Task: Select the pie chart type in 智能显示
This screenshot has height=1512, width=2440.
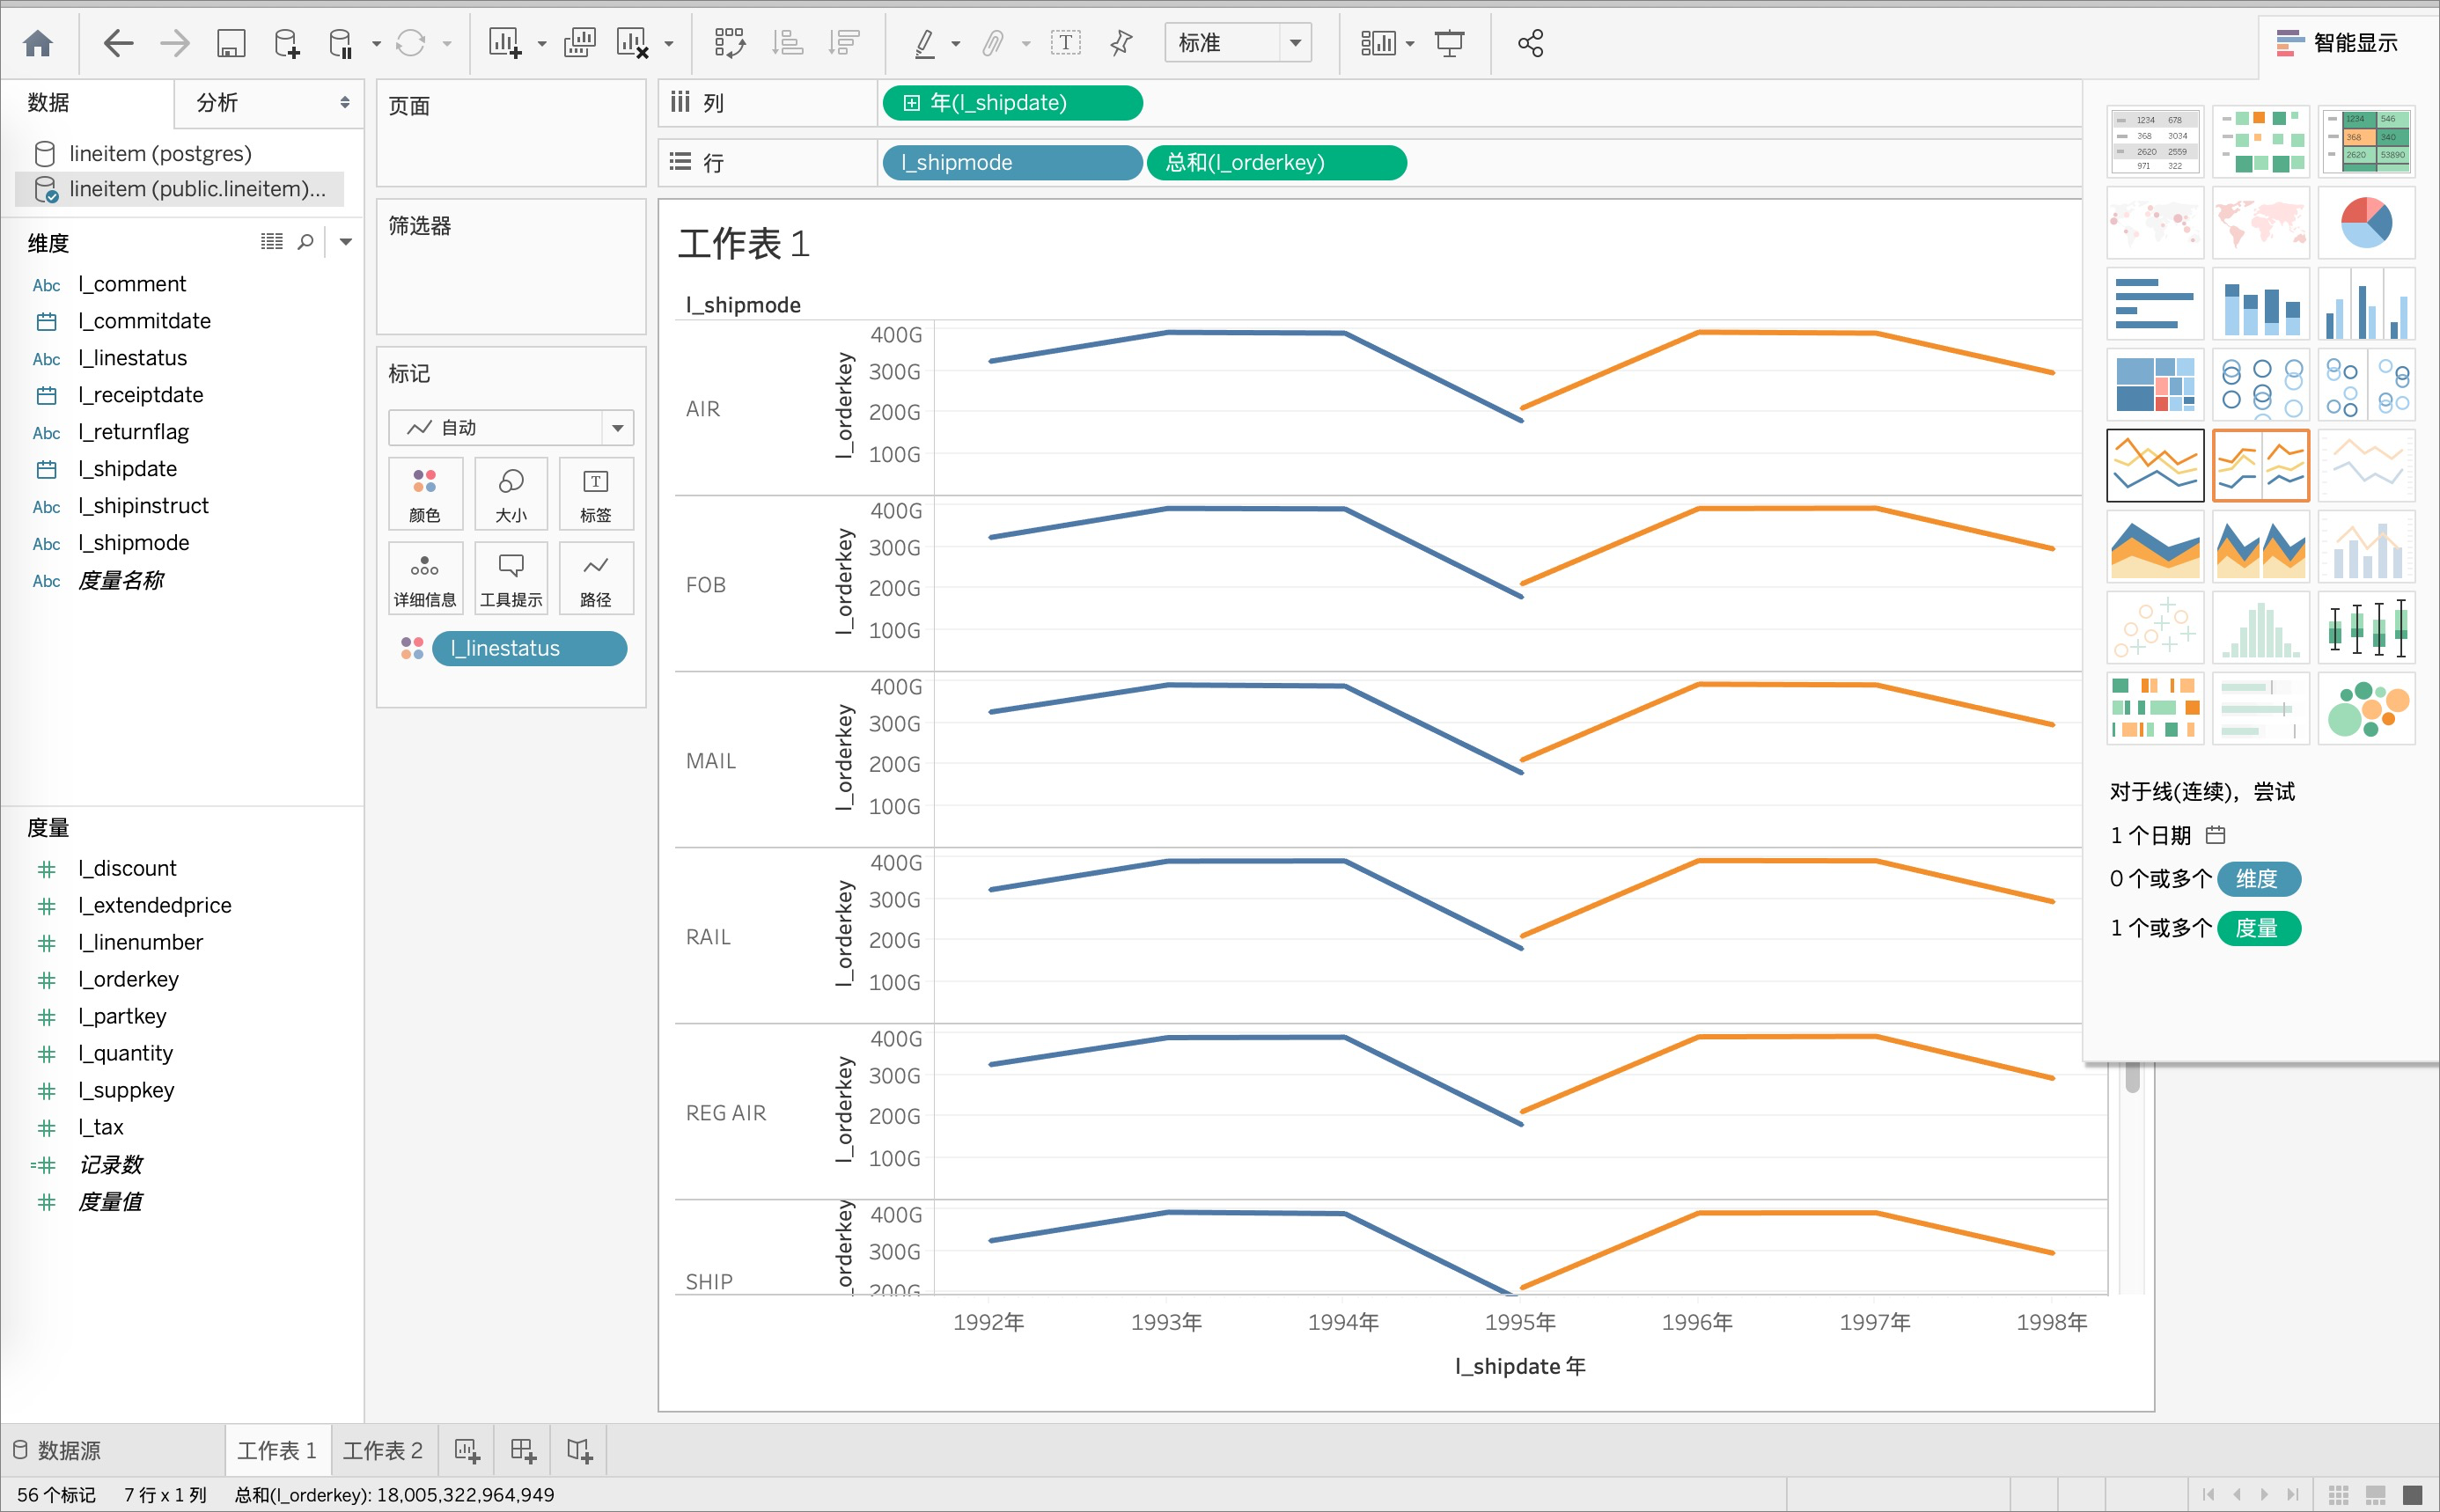Action: click(x=2367, y=222)
